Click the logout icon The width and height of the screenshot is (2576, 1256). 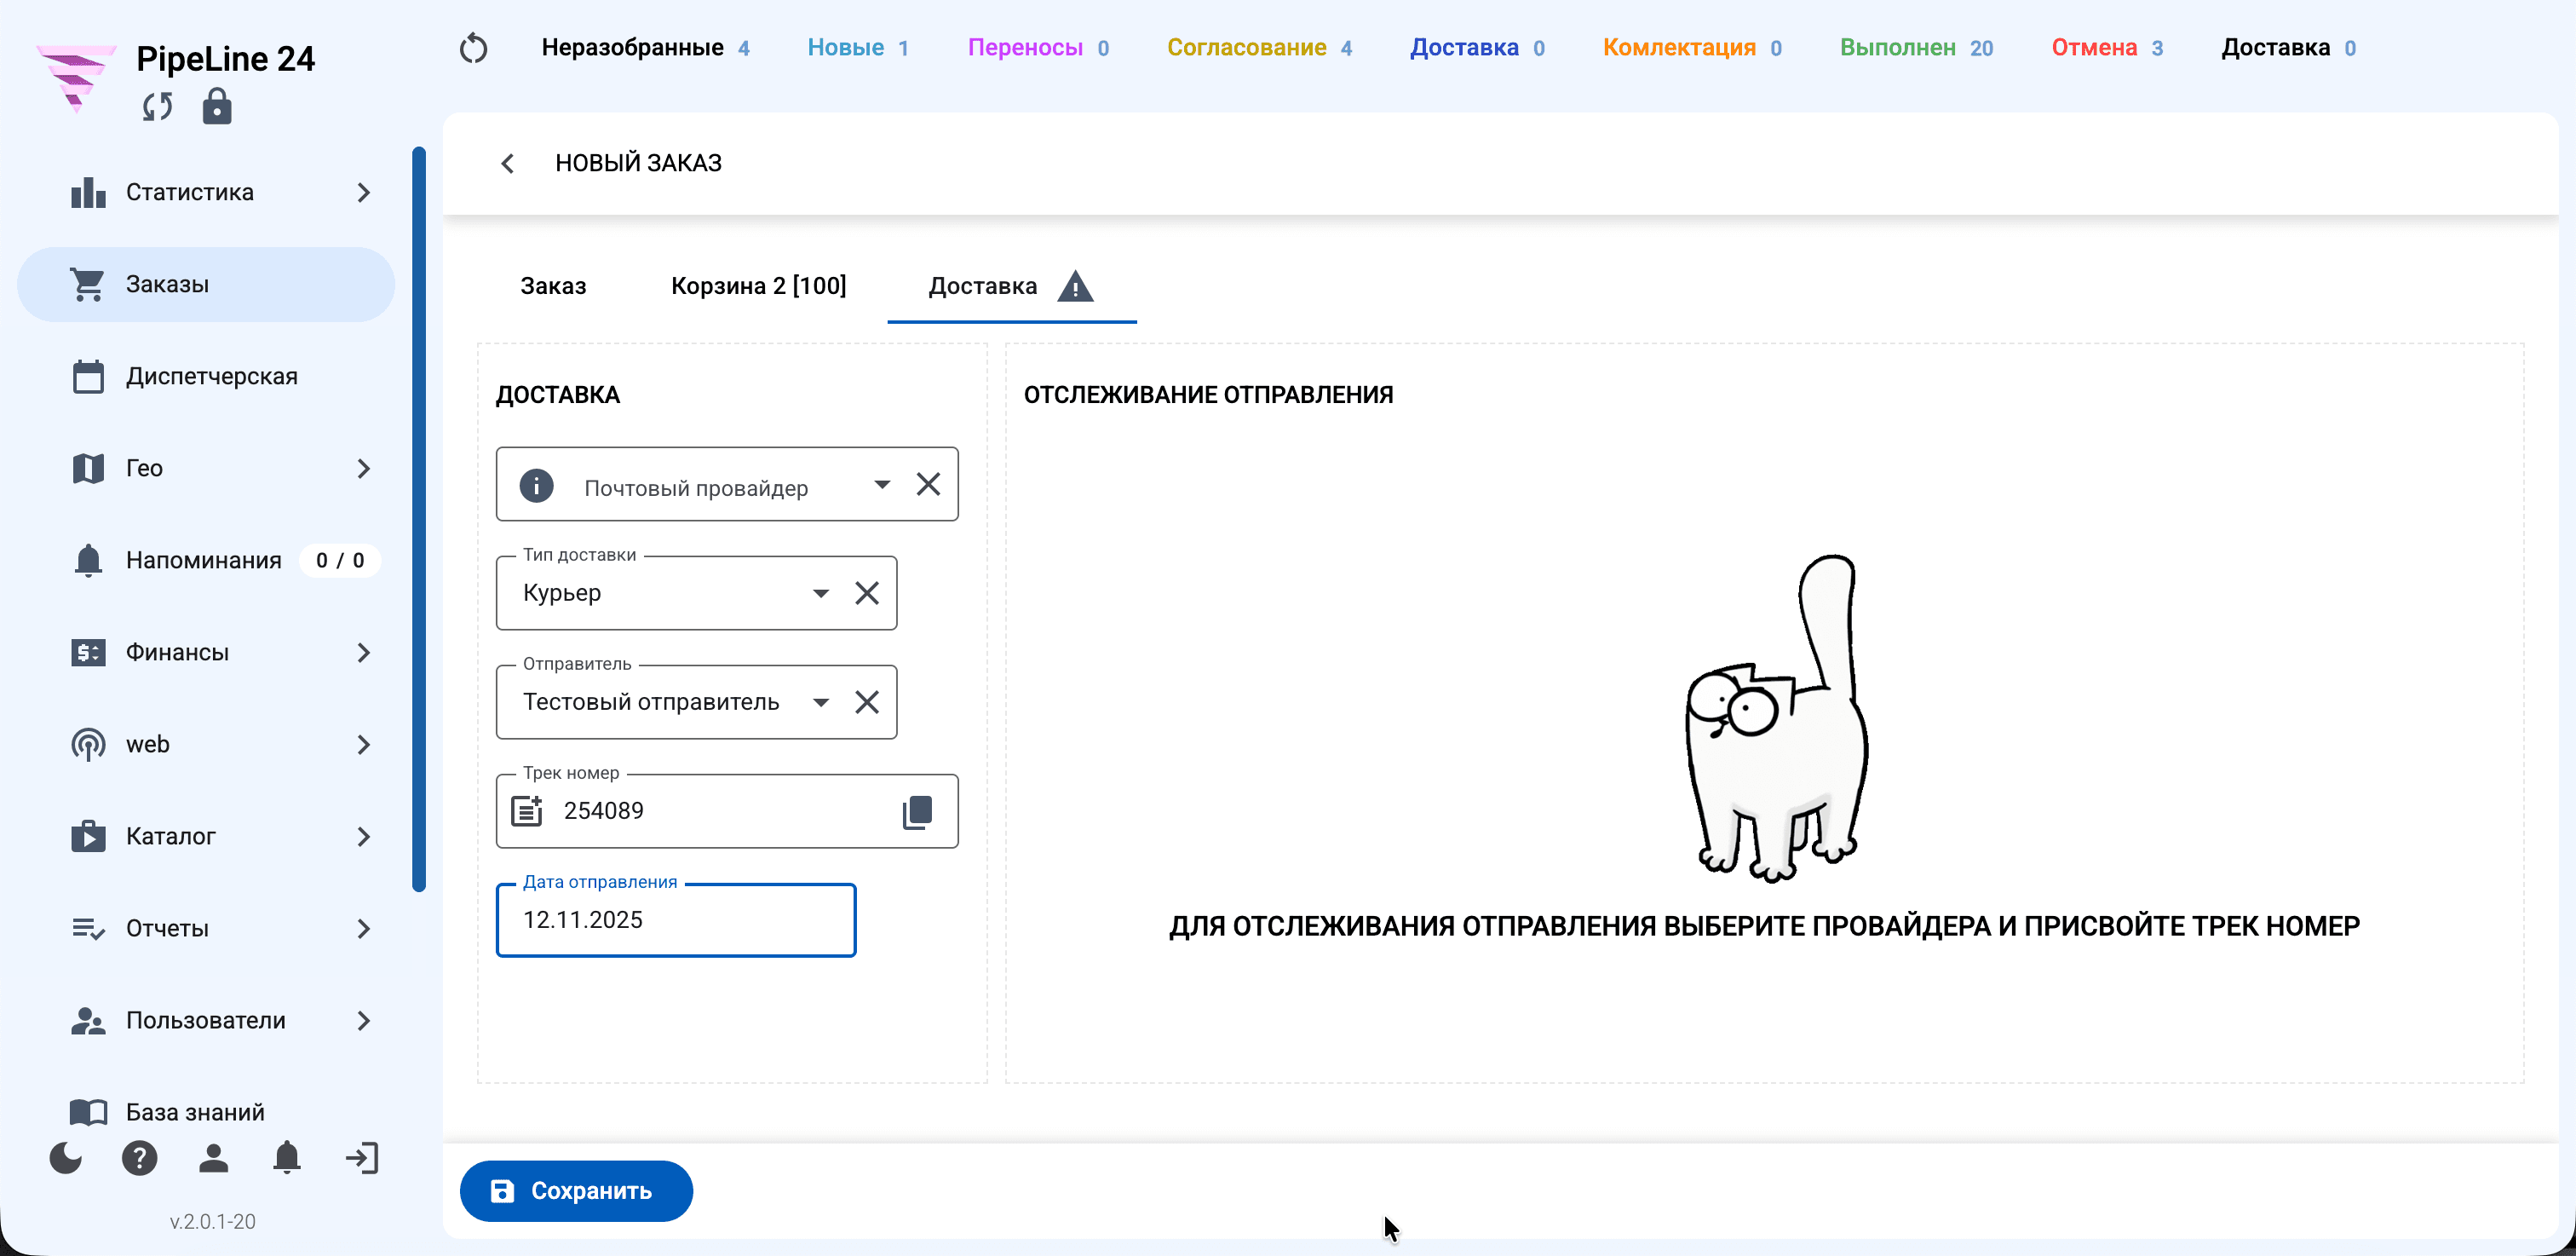point(362,1158)
